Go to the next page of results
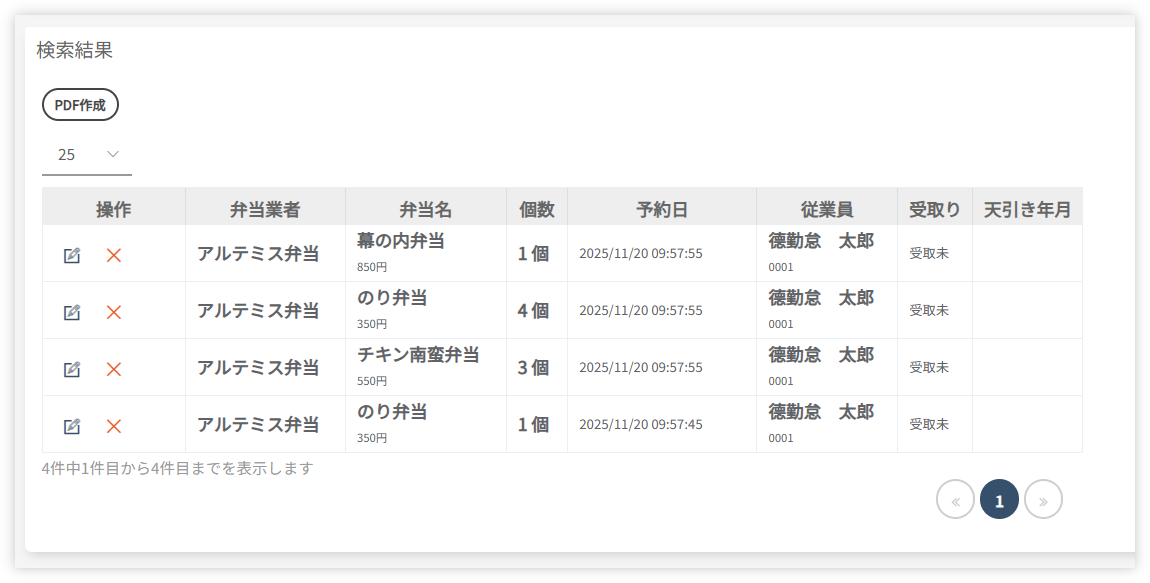The image size is (1150, 583). coord(1043,500)
